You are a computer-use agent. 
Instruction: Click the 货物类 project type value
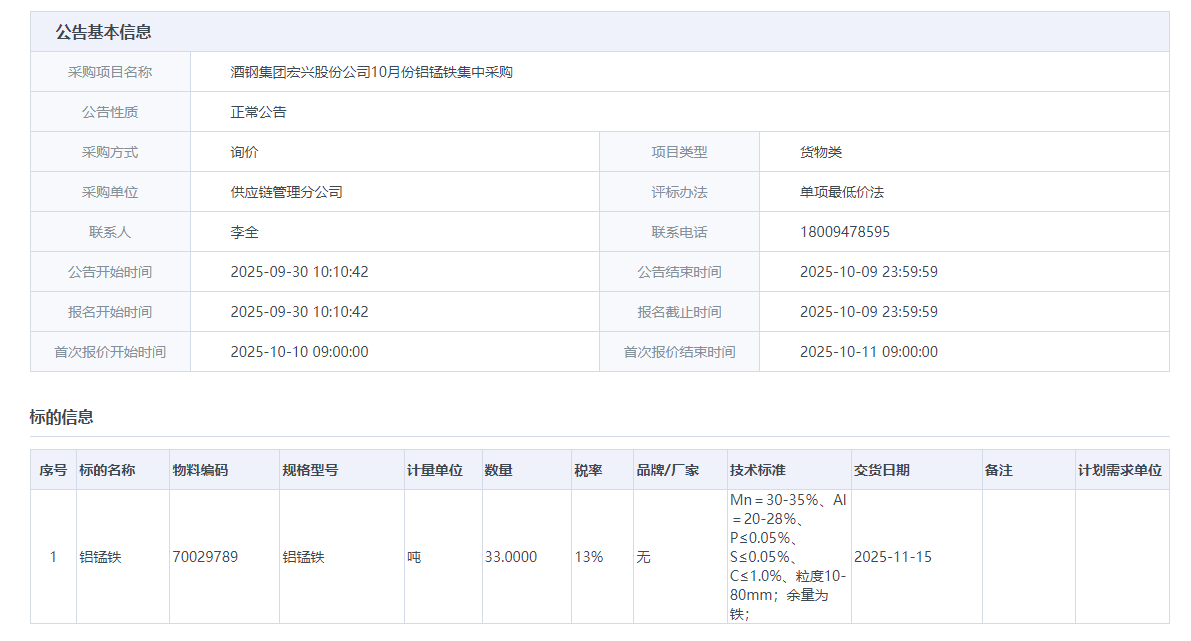(x=820, y=152)
